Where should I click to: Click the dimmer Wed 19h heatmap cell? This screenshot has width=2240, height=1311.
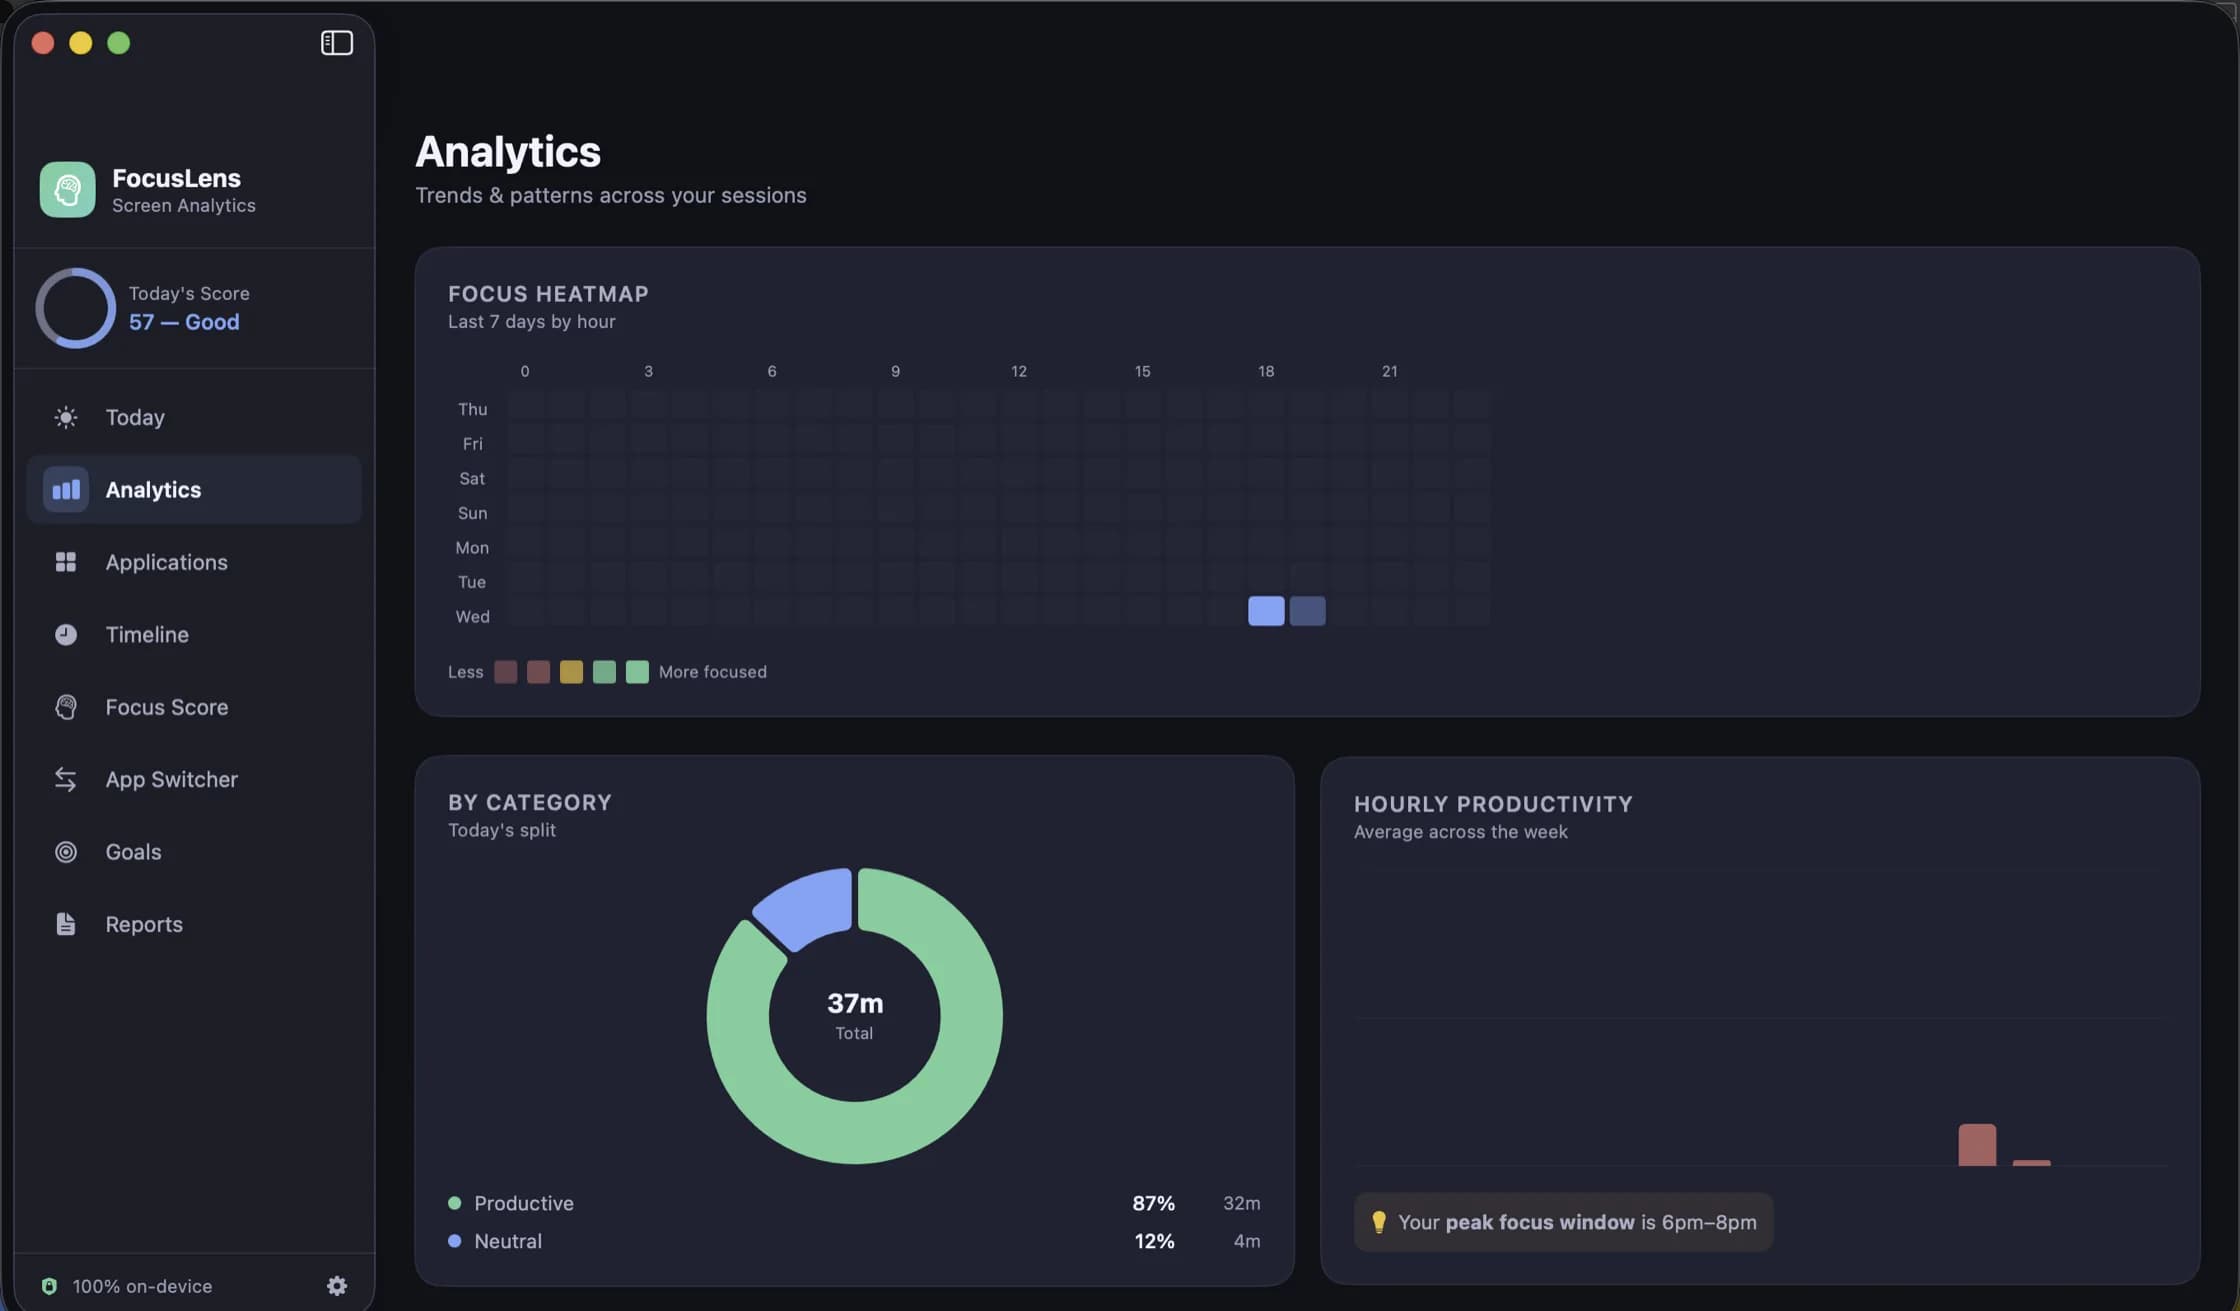click(1307, 611)
